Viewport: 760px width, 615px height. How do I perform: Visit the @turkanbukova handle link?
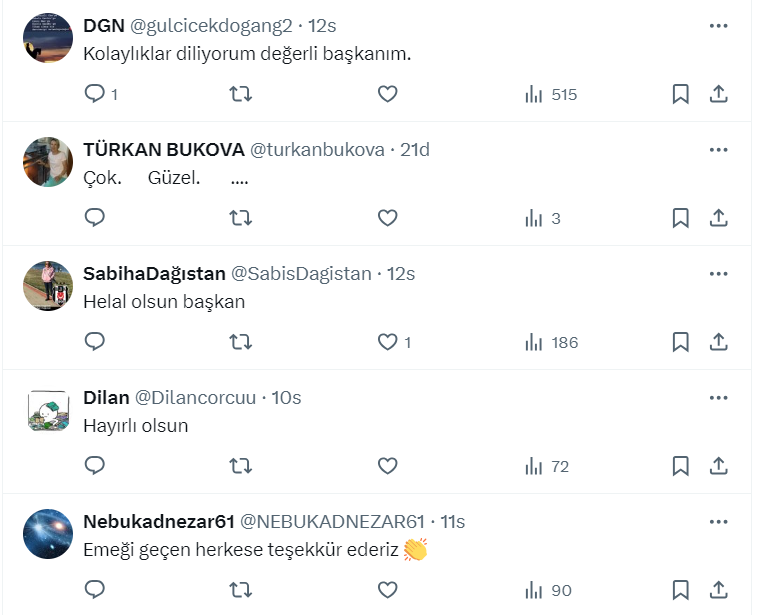(x=316, y=150)
